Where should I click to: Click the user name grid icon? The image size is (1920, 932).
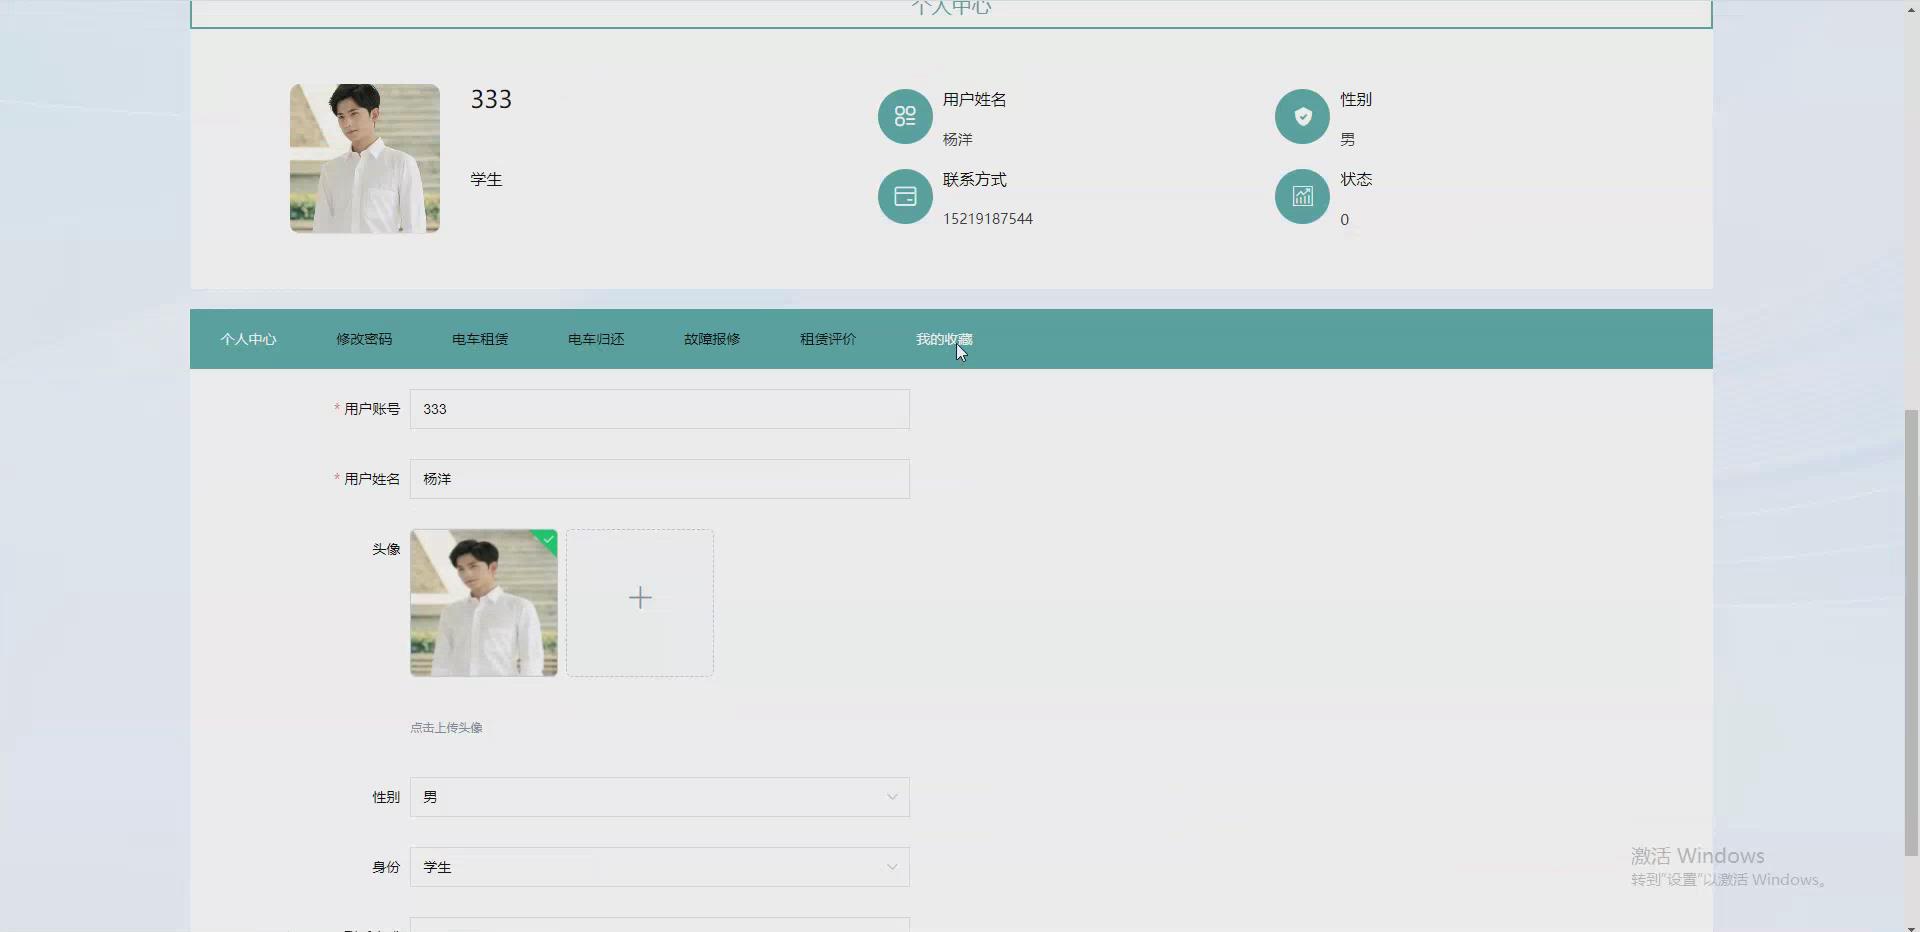coord(905,117)
